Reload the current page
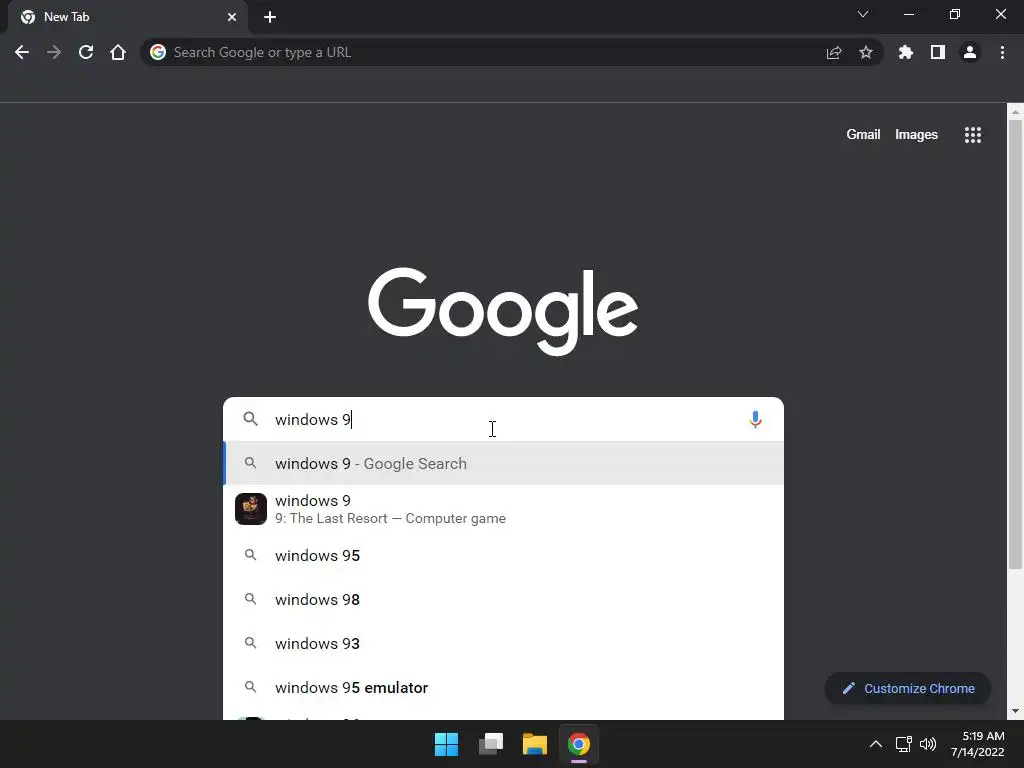Image resolution: width=1024 pixels, height=768 pixels. (x=86, y=52)
